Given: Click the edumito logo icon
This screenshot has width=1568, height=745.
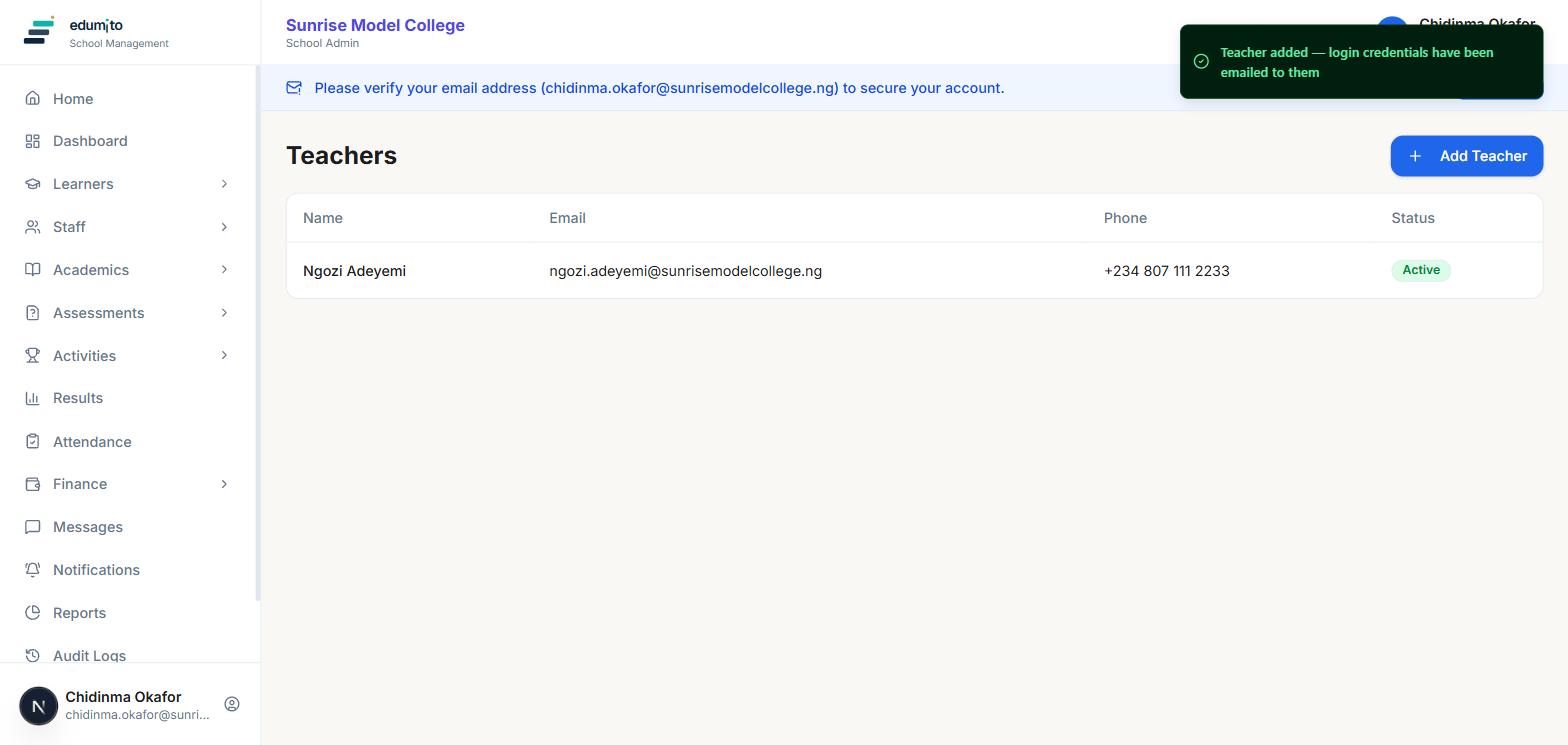Looking at the screenshot, I should pos(39,31).
